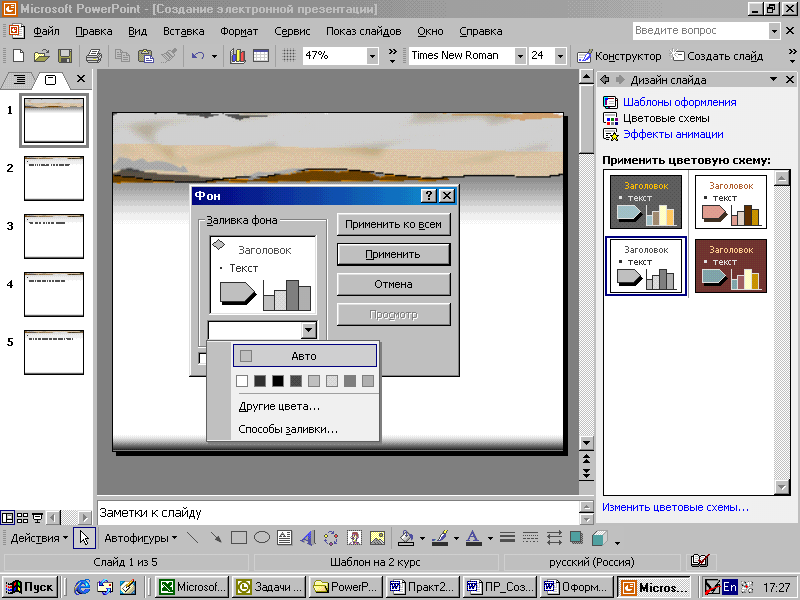This screenshot has height=600, width=800.
Task: Select the Arrow drawing tool
Action: point(216,538)
